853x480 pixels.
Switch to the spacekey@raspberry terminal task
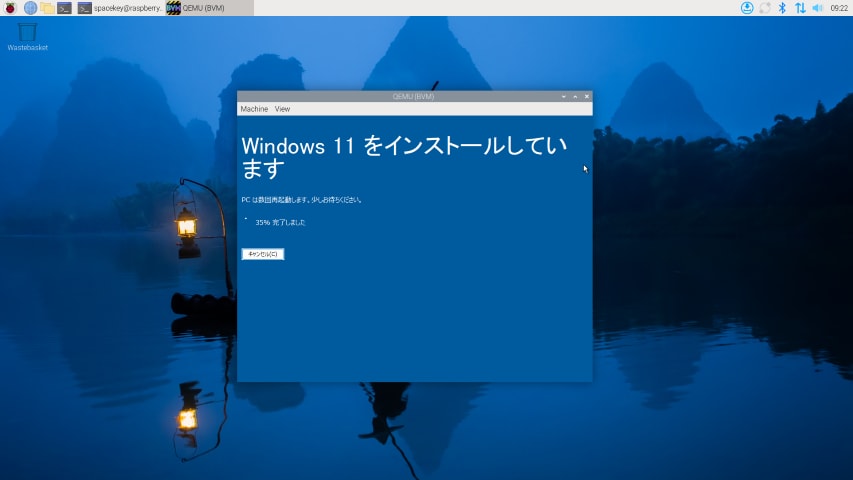click(x=120, y=8)
